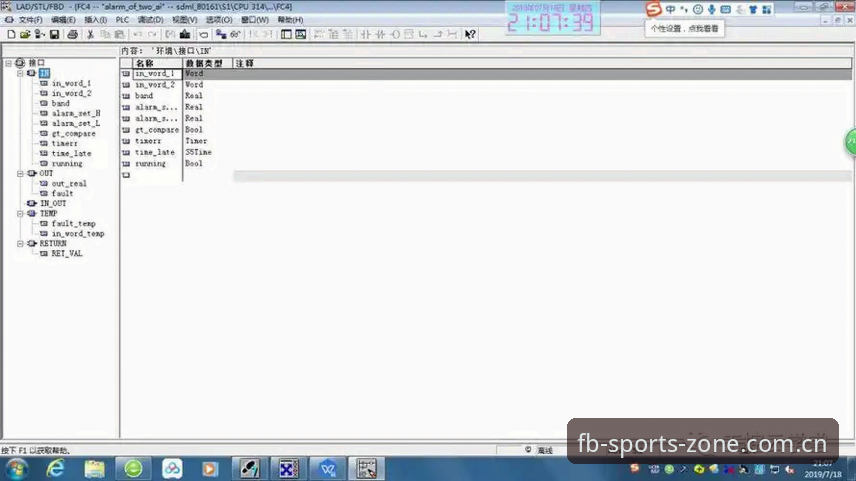The height and width of the screenshot is (481, 856).
Task: Toggle monitor mode with the glasses icon
Action: point(235,34)
